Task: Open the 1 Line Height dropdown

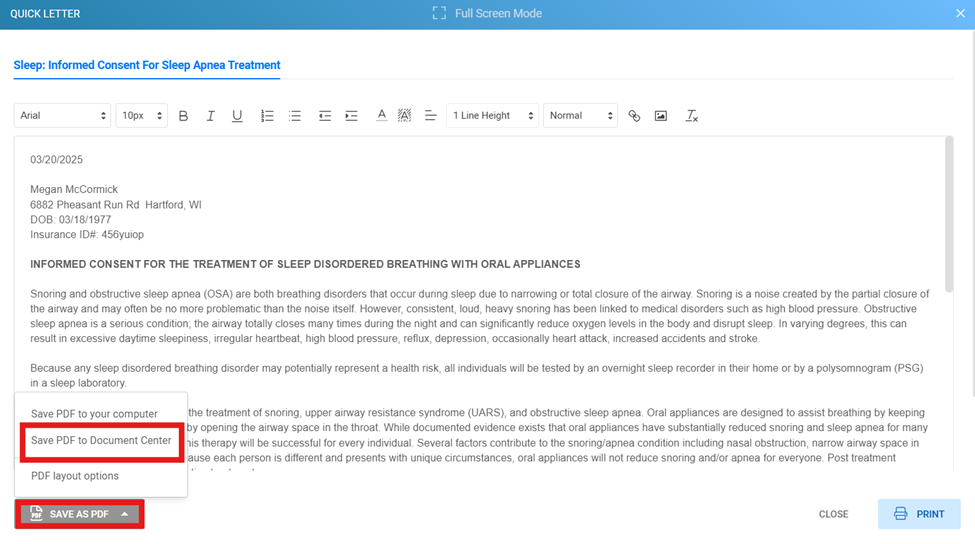Action: (x=492, y=116)
